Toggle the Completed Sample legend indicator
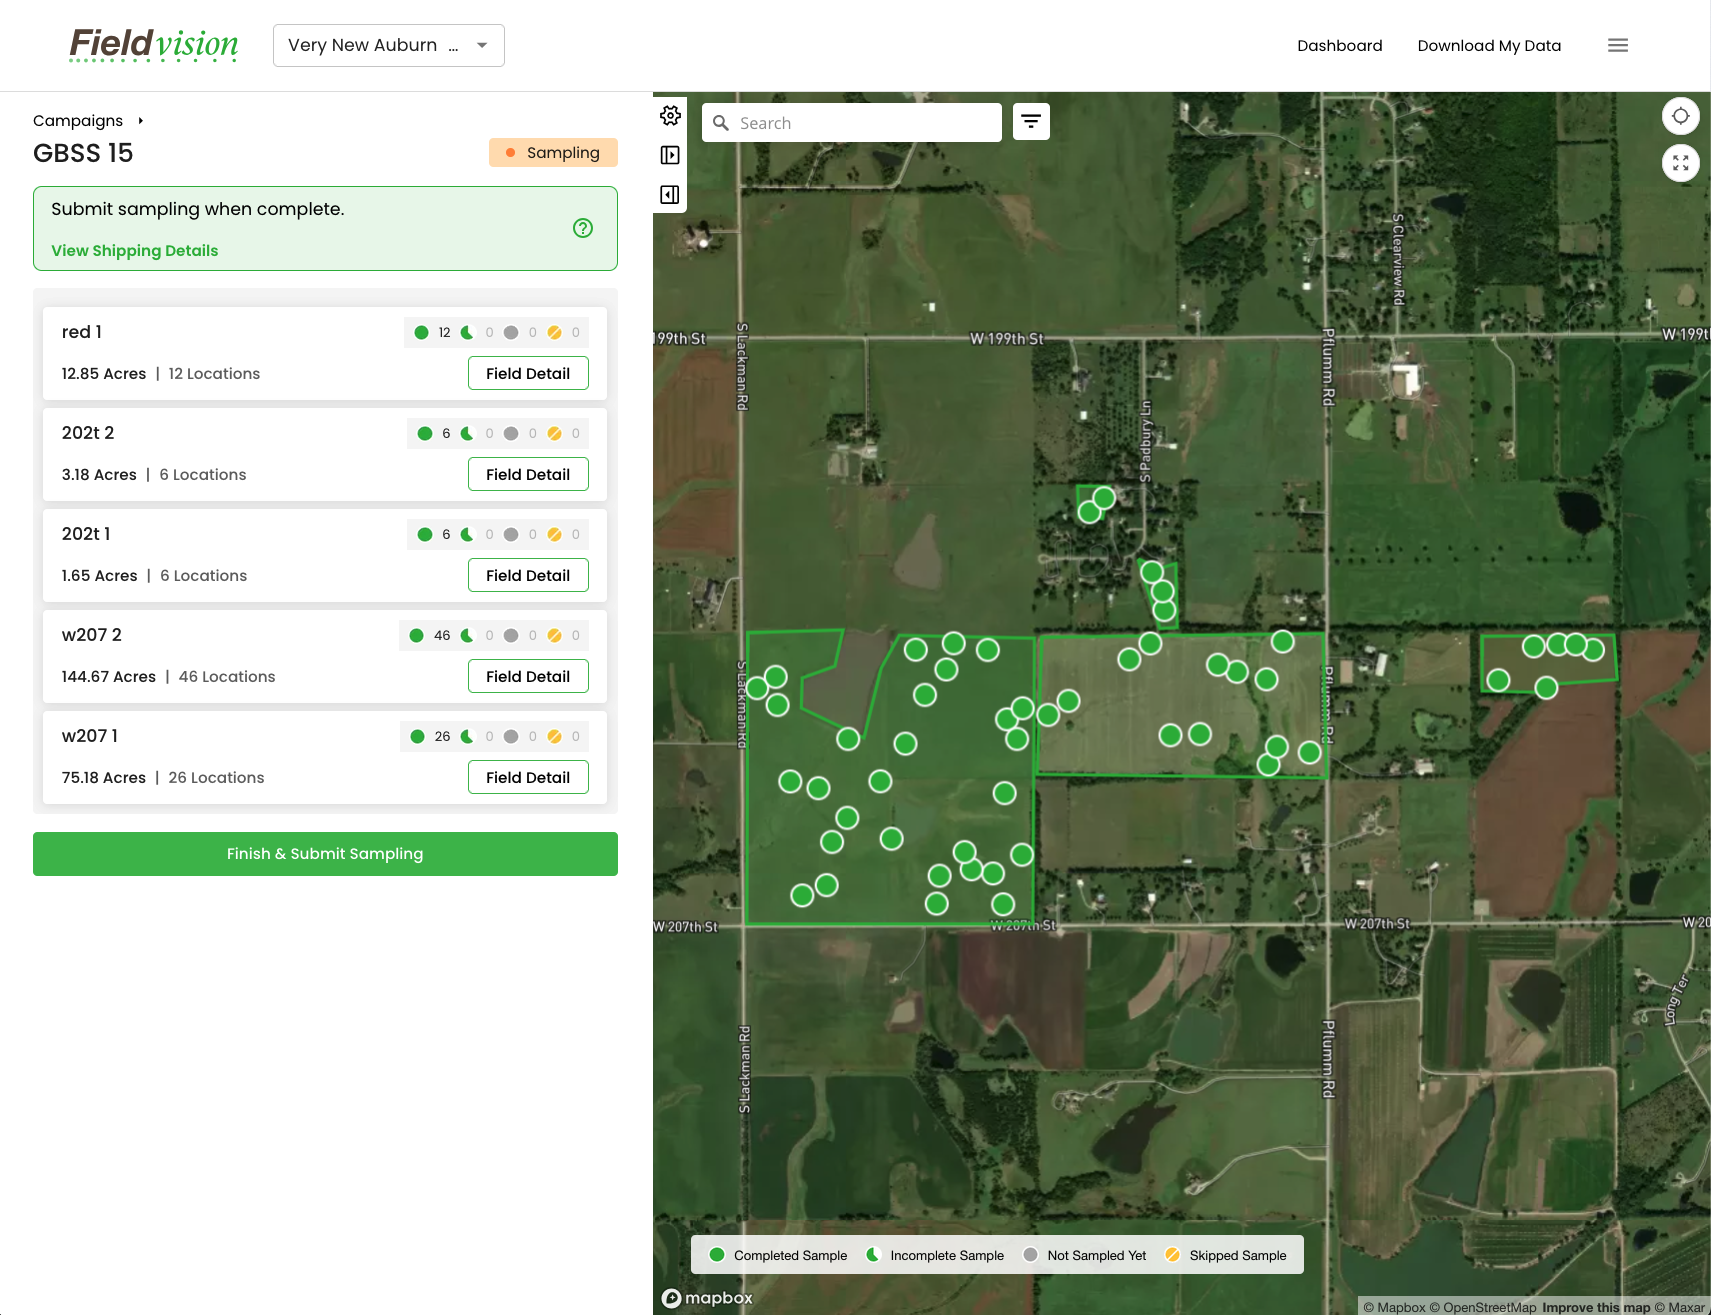1711x1315 pixels. click(716, 1254)
